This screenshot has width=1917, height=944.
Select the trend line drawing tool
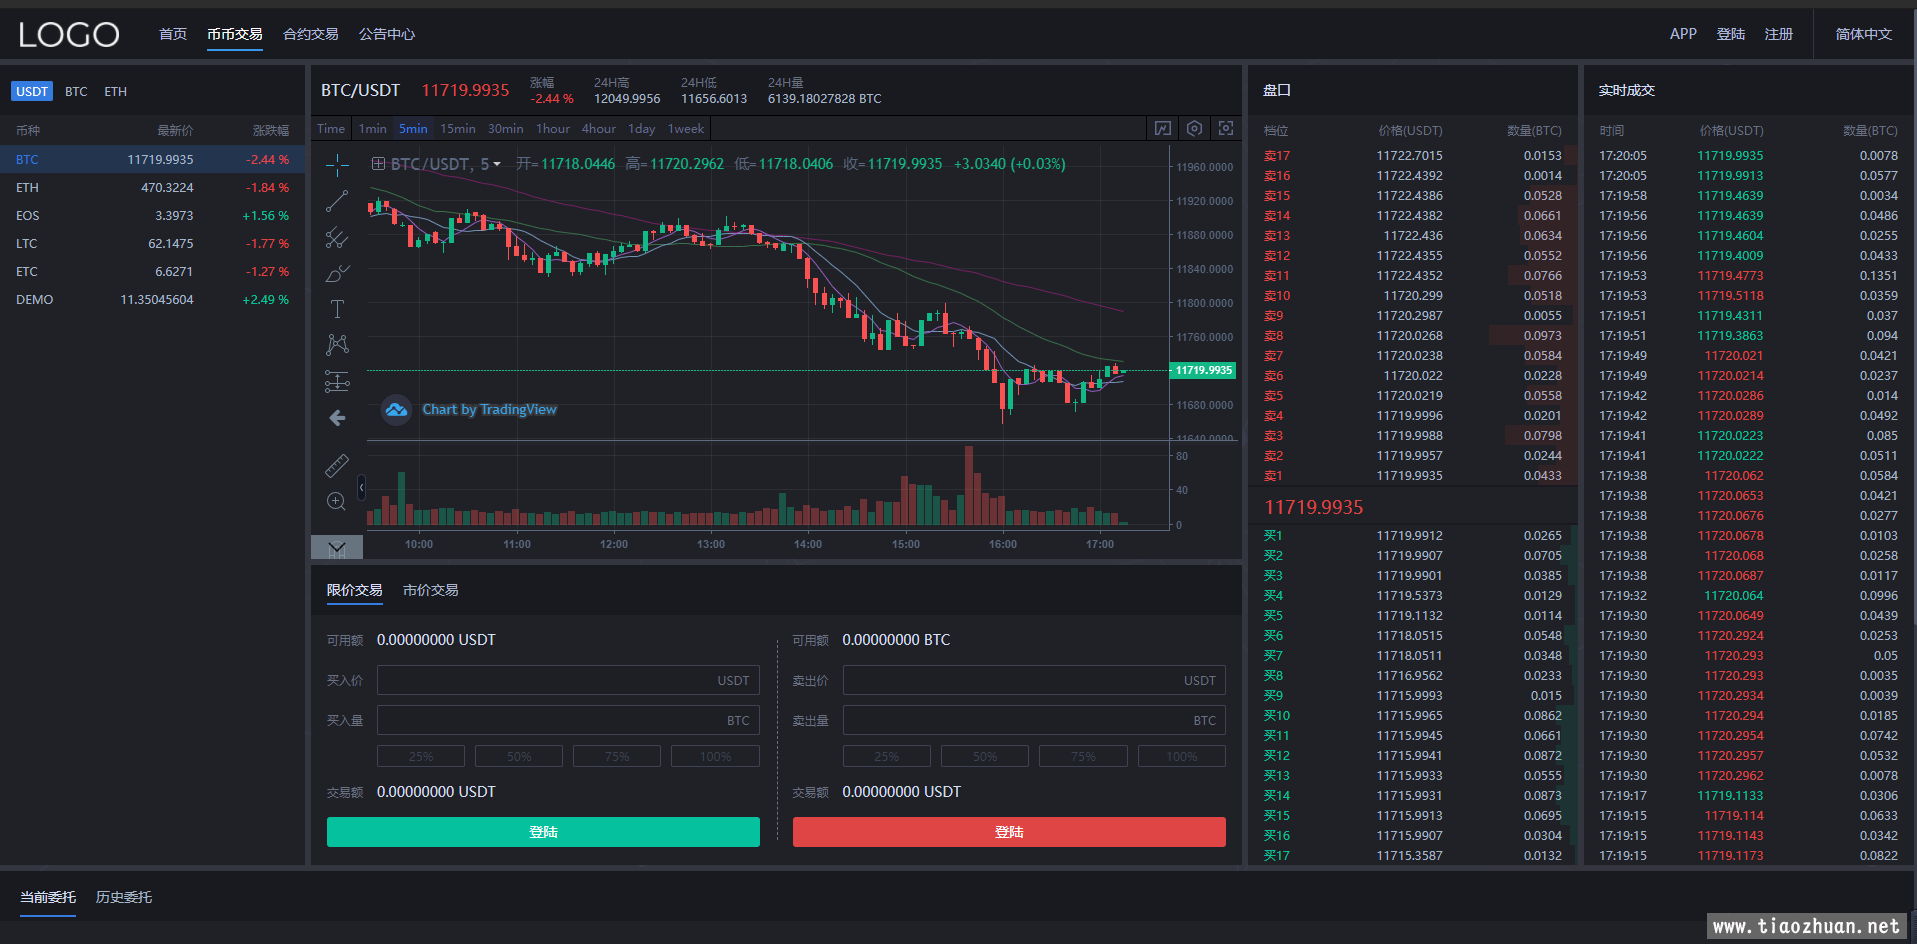337,201
